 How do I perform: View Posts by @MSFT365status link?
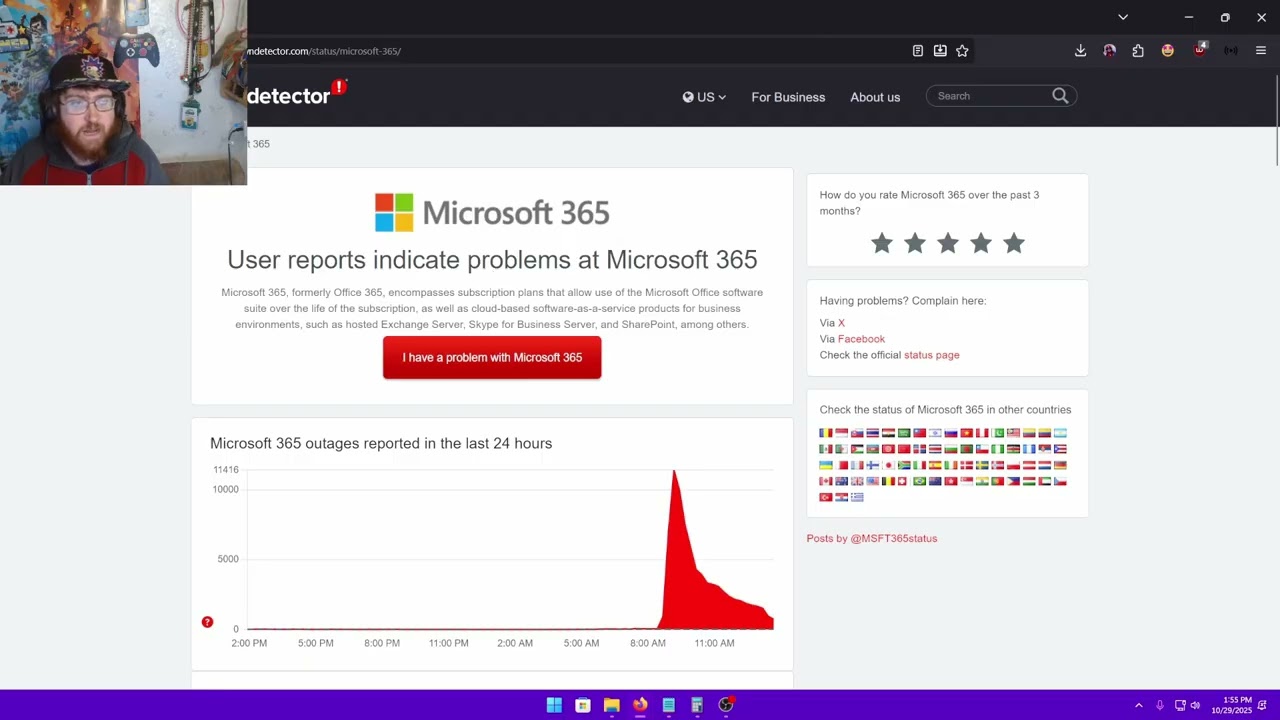click(x=872, y=538)
